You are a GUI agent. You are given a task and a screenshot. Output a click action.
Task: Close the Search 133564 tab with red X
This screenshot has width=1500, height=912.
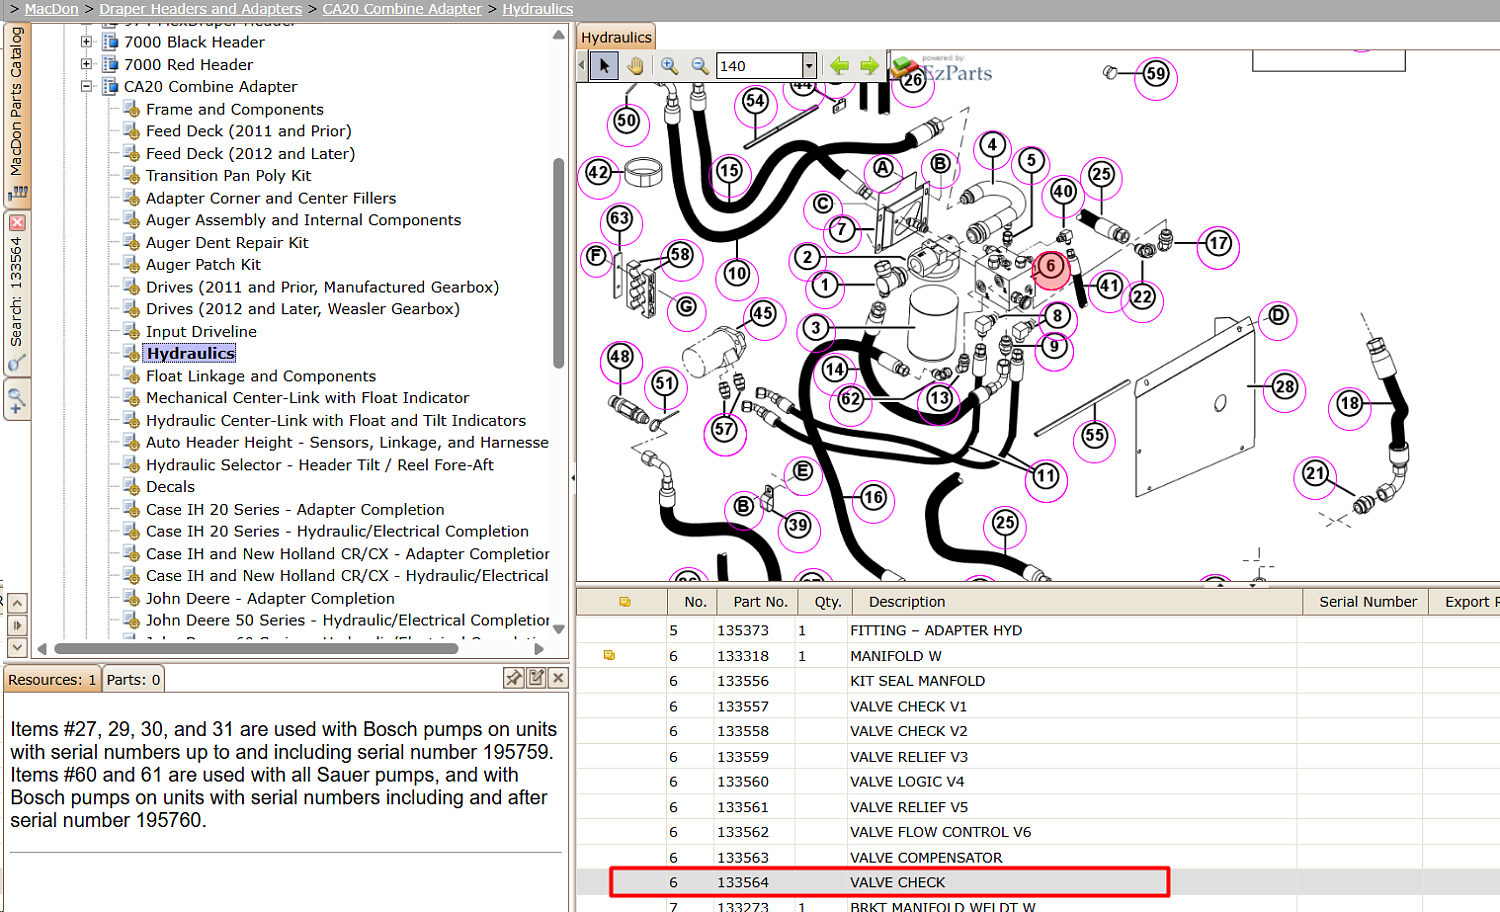point(17,222)
